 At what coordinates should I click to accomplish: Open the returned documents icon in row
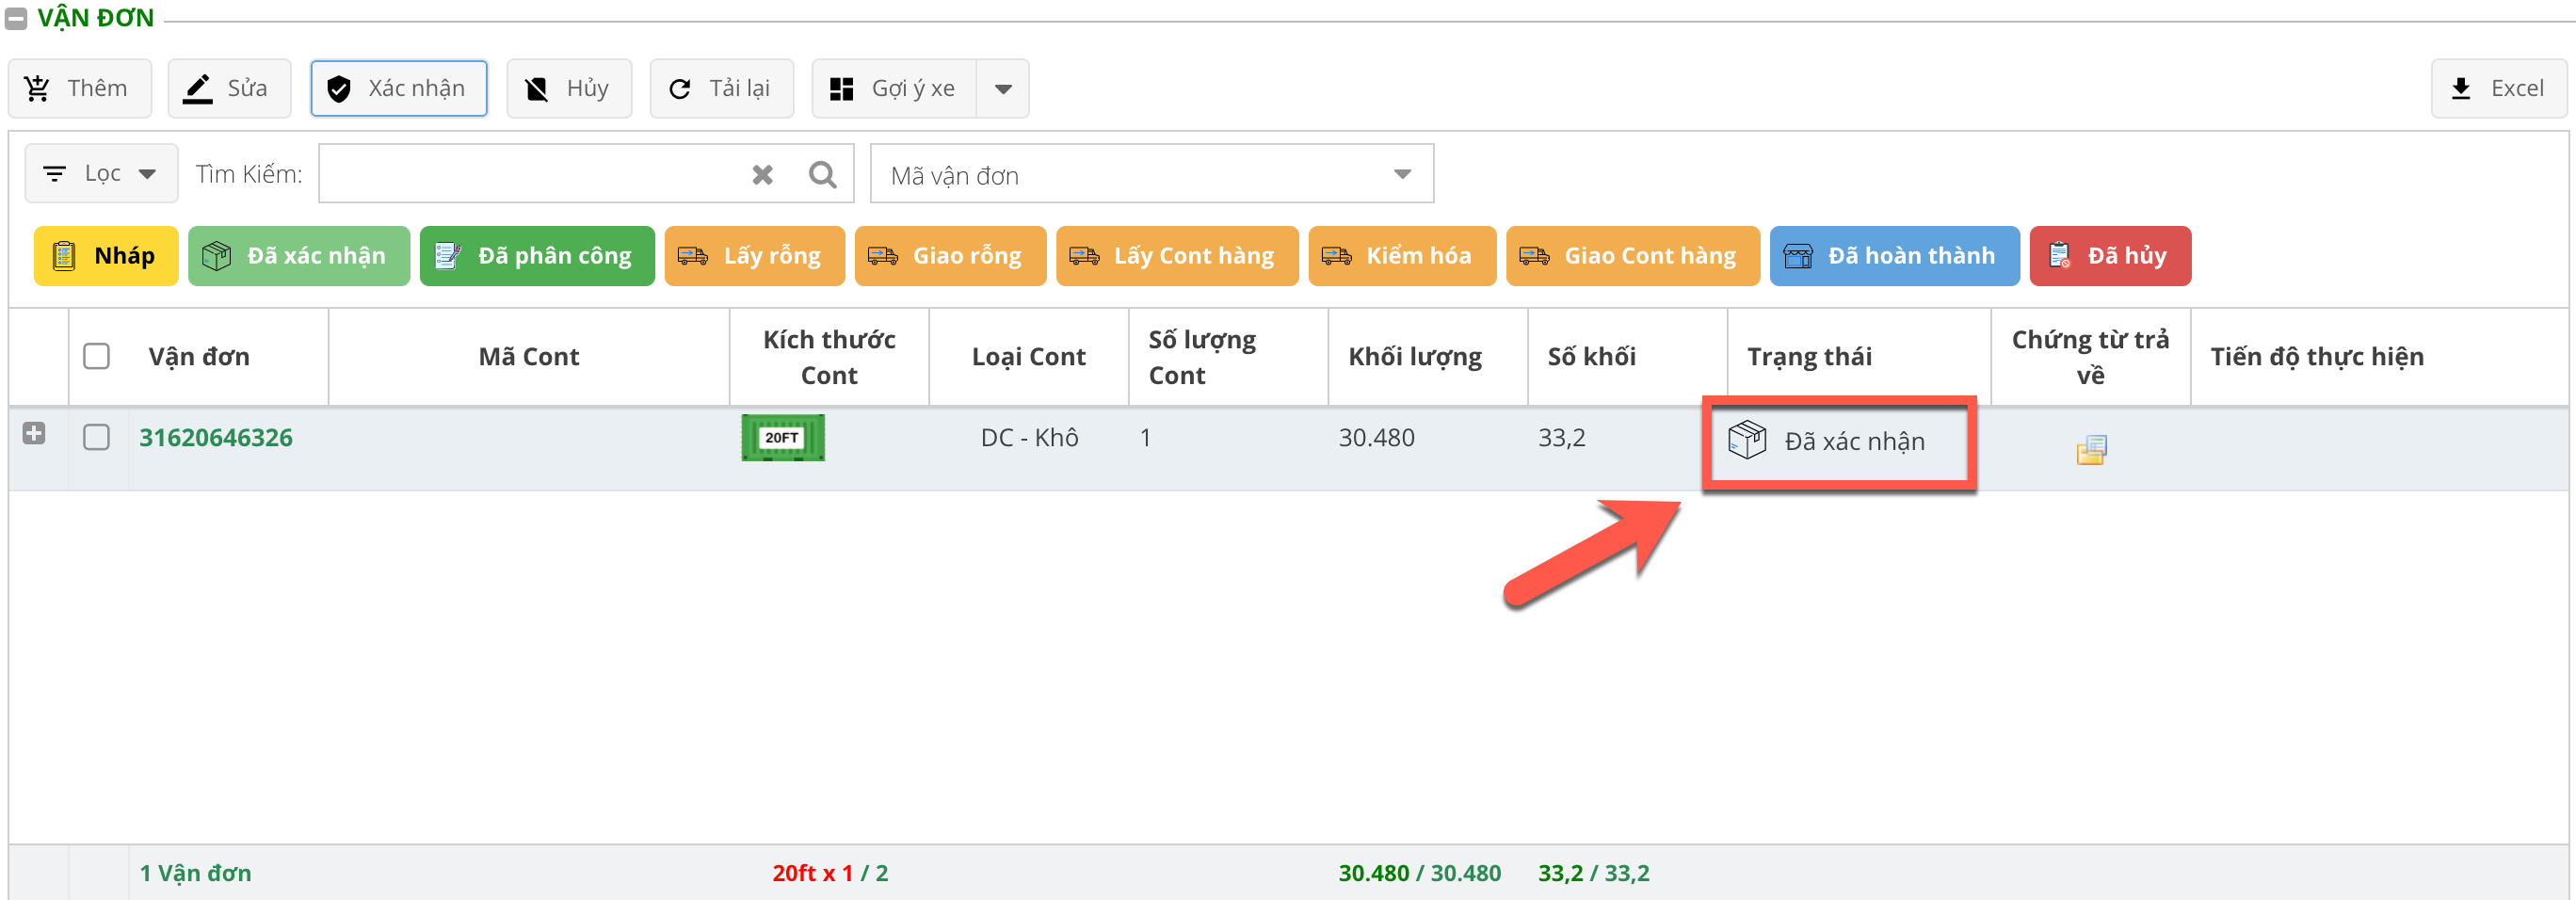coord(2090,450)
